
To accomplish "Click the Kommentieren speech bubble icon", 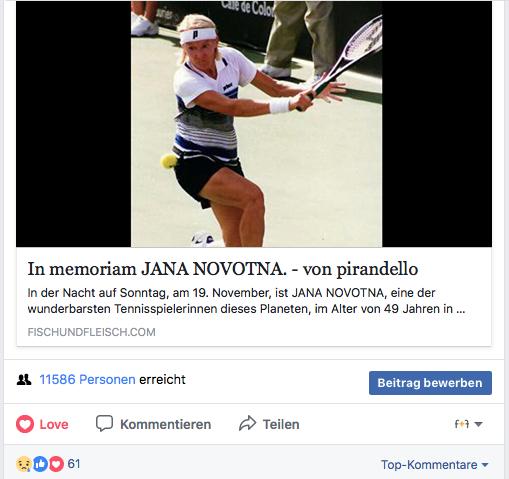I will pos(104,423).
